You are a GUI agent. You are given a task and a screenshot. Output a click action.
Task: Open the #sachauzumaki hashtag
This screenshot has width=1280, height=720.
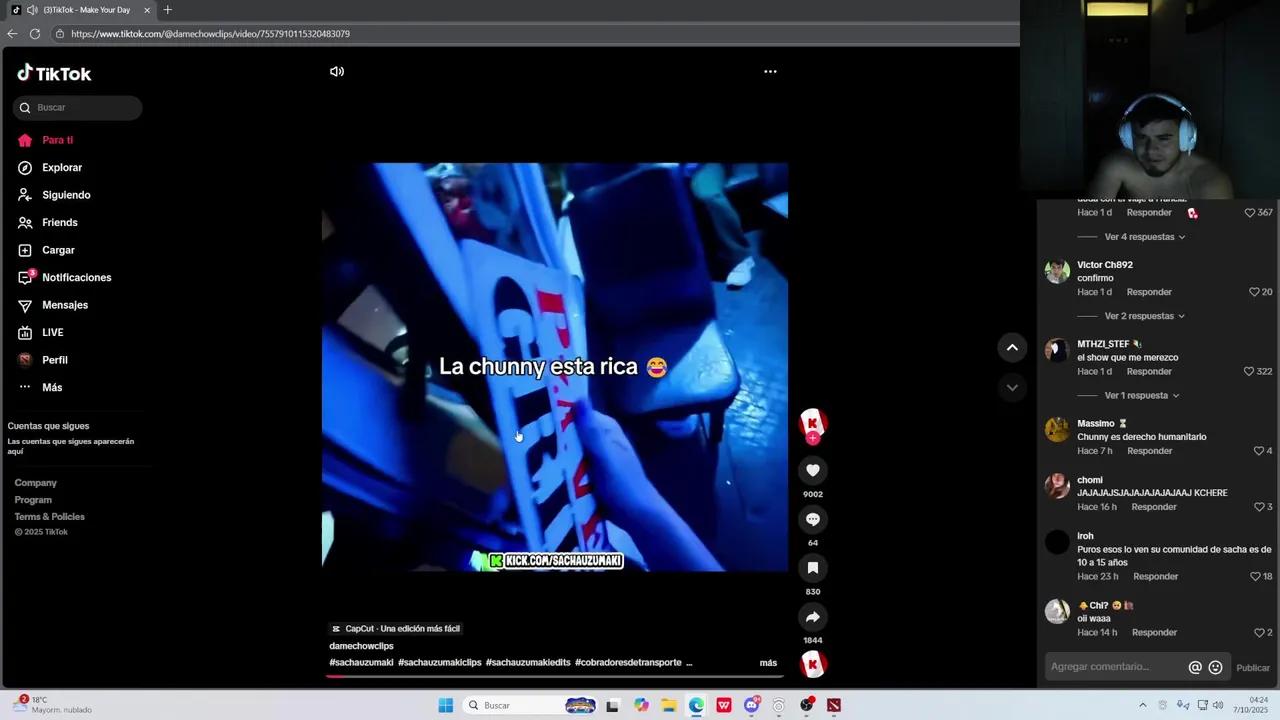pos(361,663)
